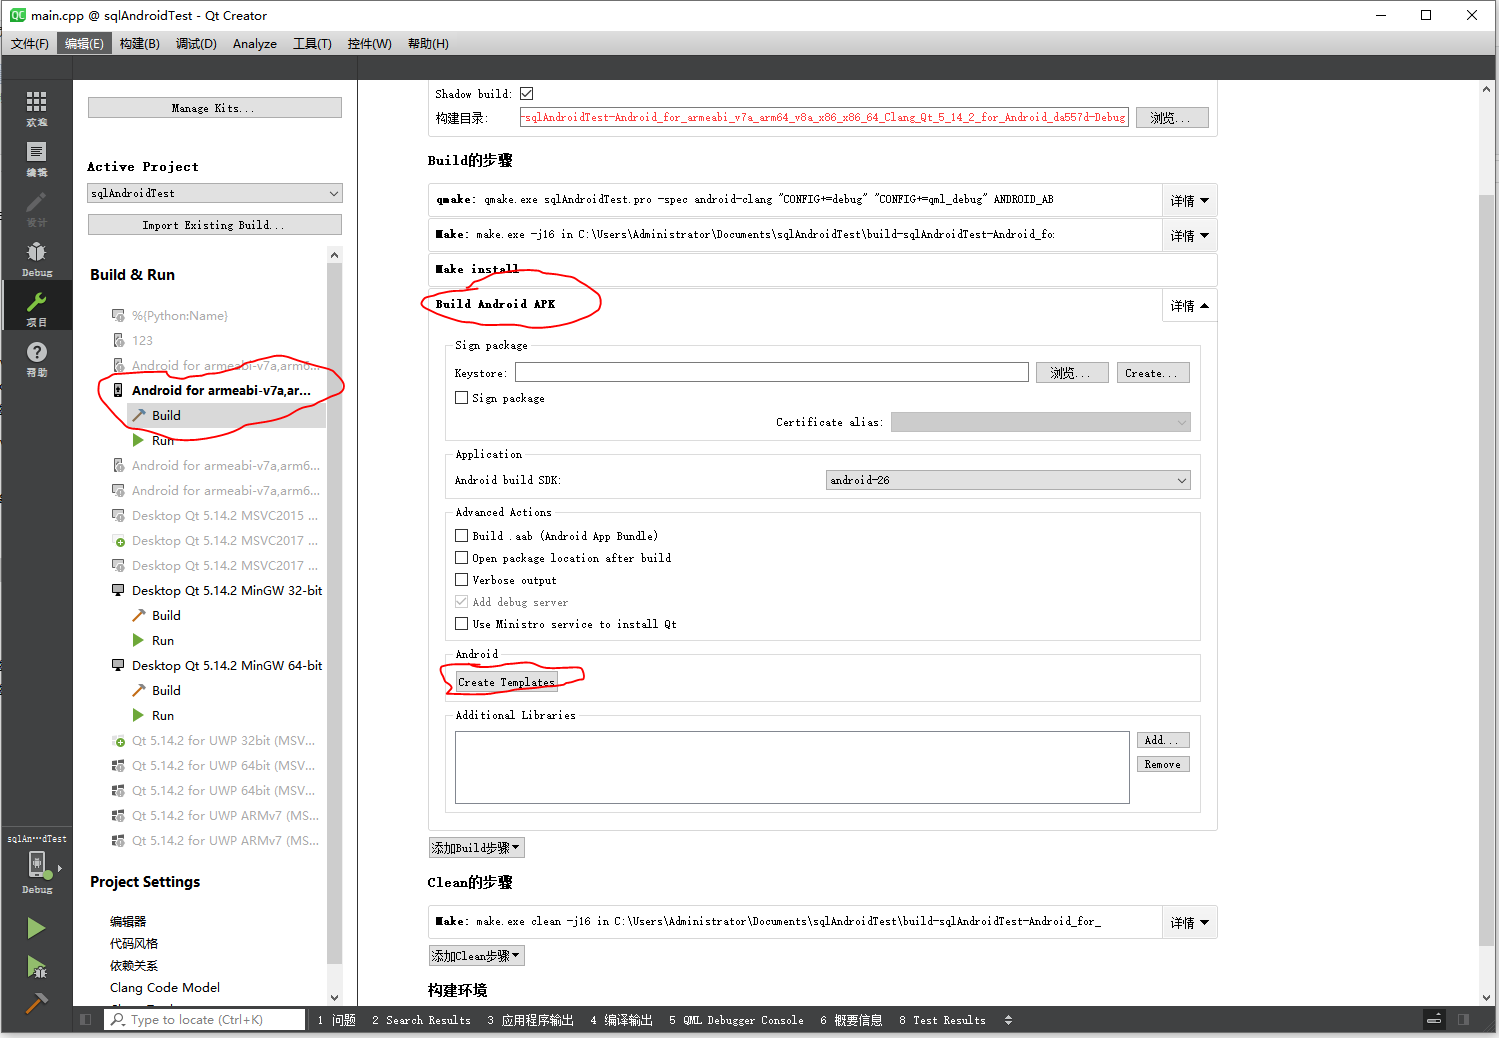Check Use Ministro service to install Qt
Image resolution: width=1499 pixels, height=1038 pixels.
point(462,624)
